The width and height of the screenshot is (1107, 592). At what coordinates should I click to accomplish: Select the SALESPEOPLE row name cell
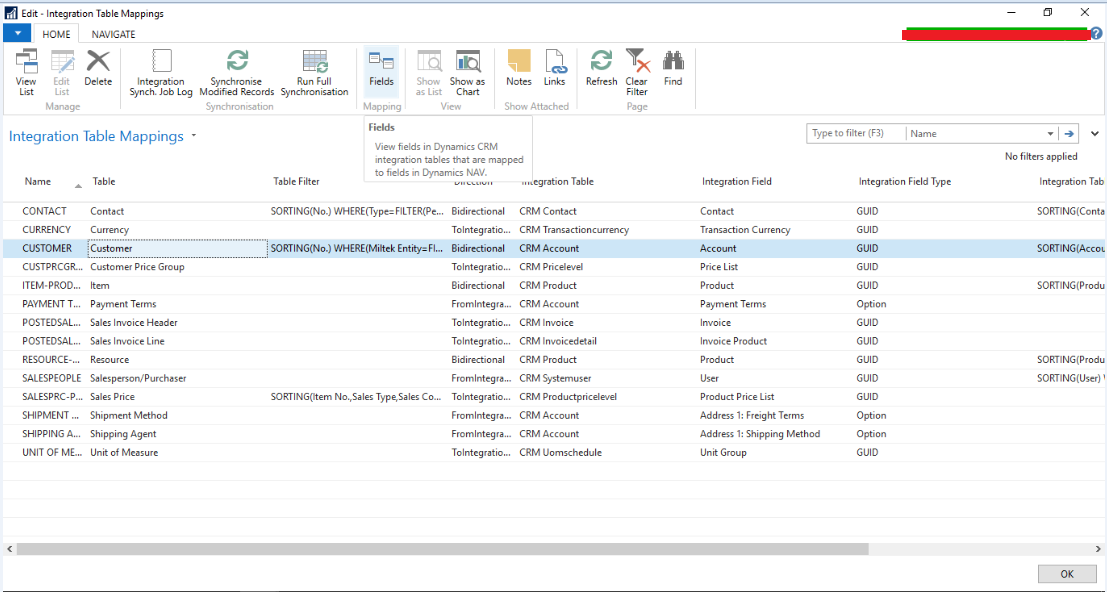[51, 378]
